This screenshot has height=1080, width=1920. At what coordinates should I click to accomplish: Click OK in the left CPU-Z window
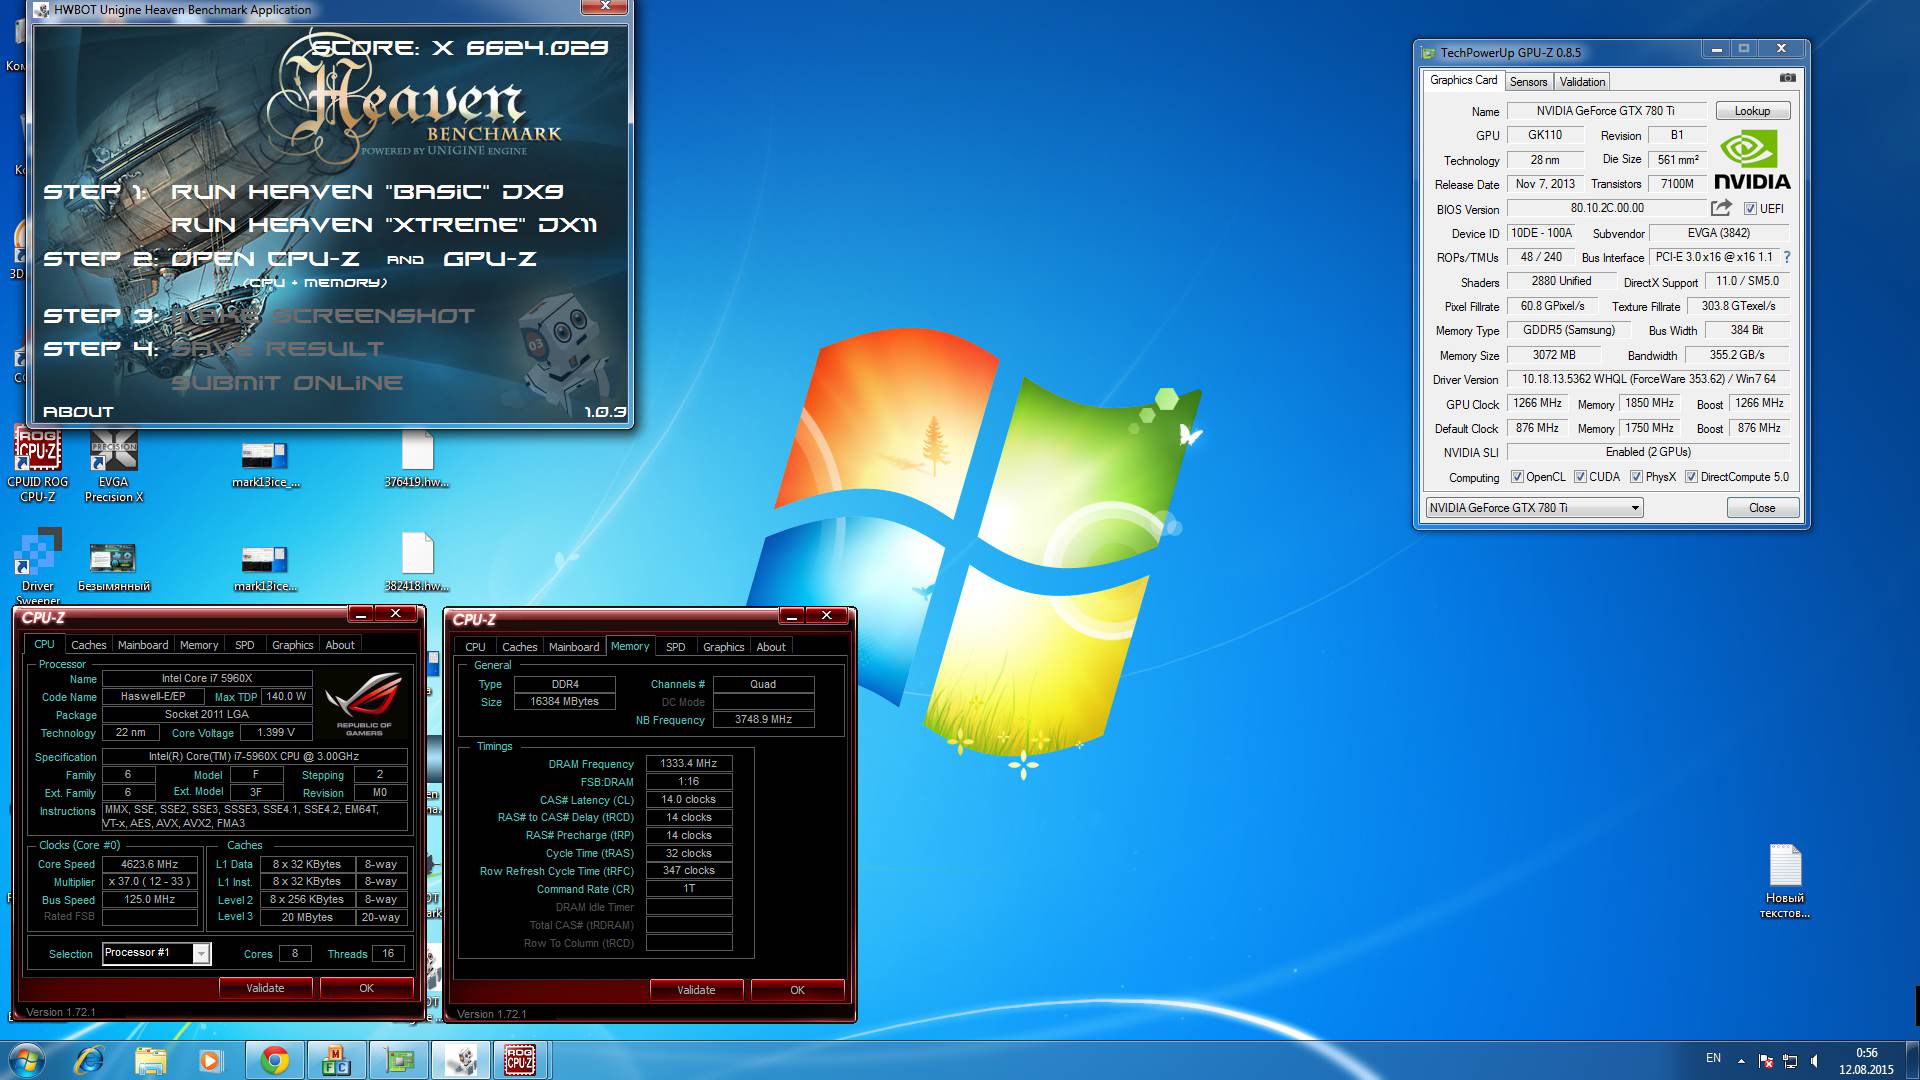click(x=366, y=988)
